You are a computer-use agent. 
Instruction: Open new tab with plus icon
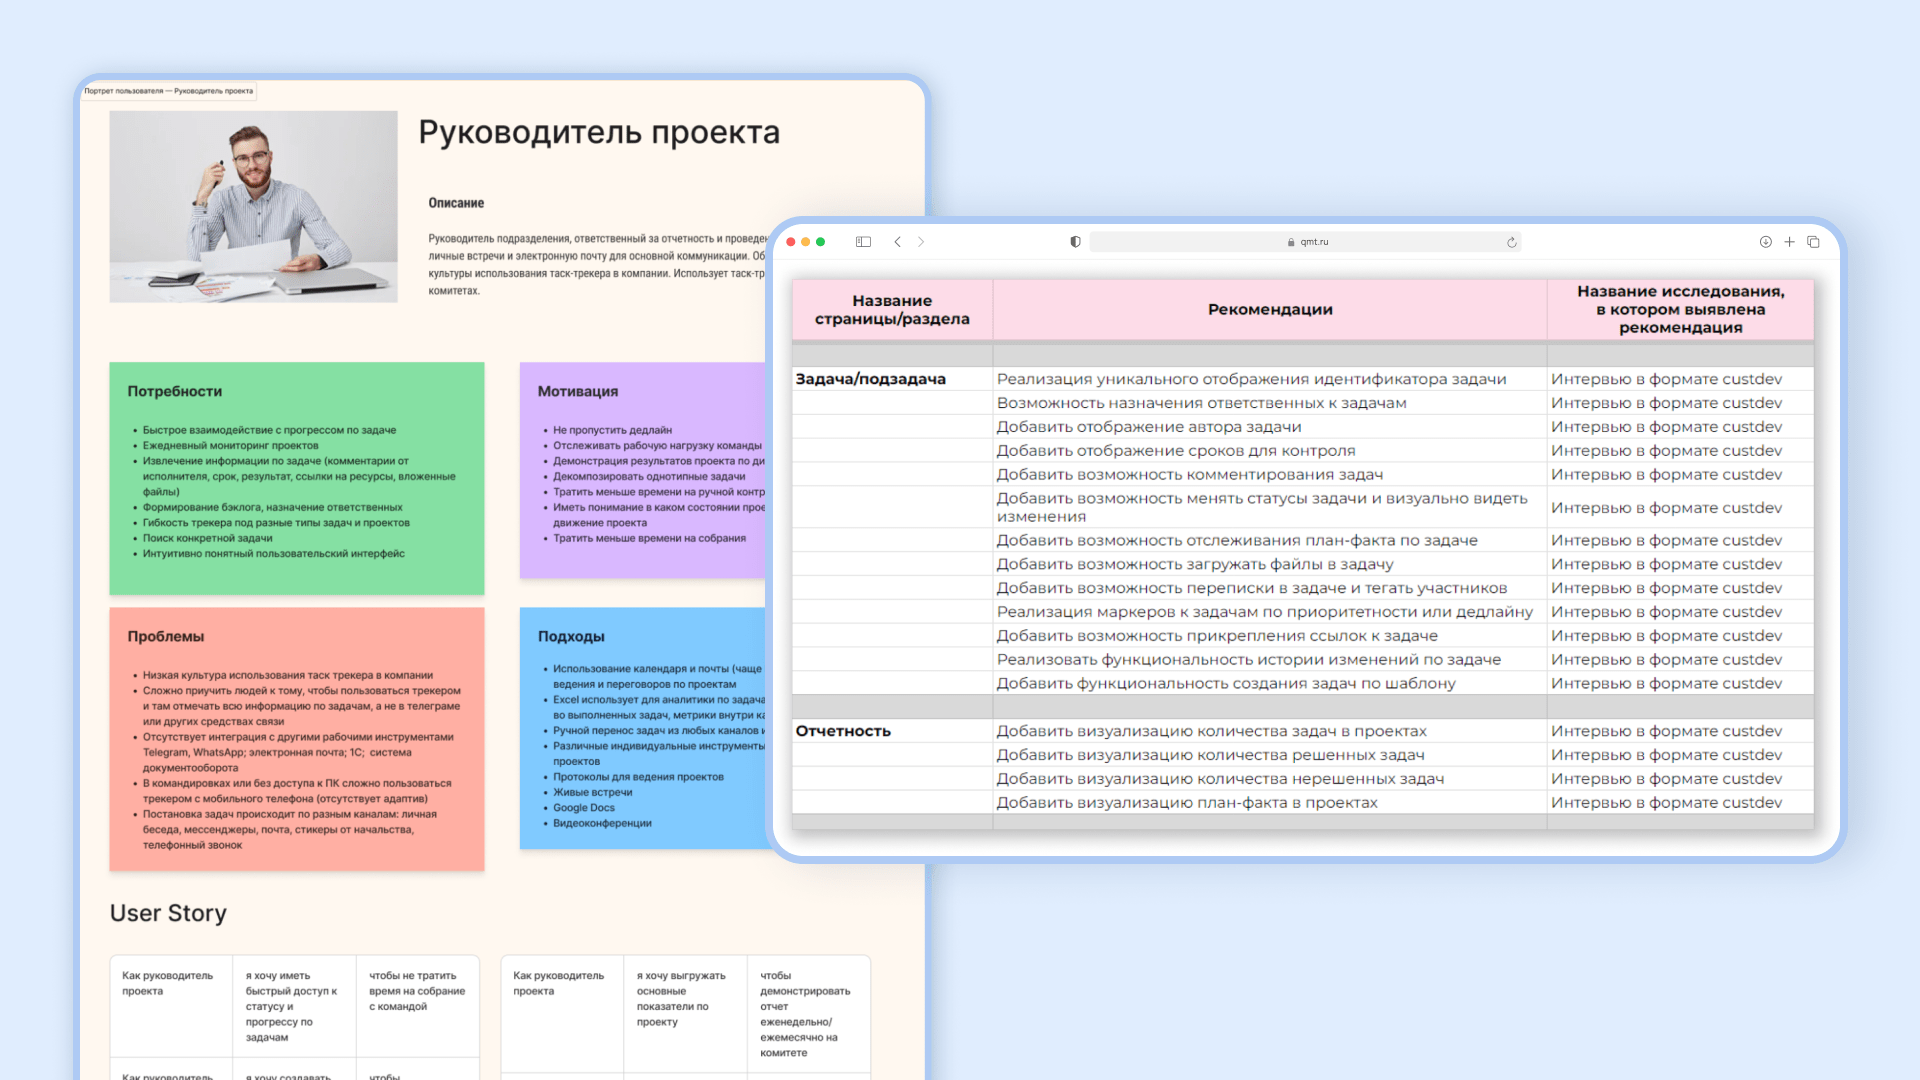click(1789, 242)
